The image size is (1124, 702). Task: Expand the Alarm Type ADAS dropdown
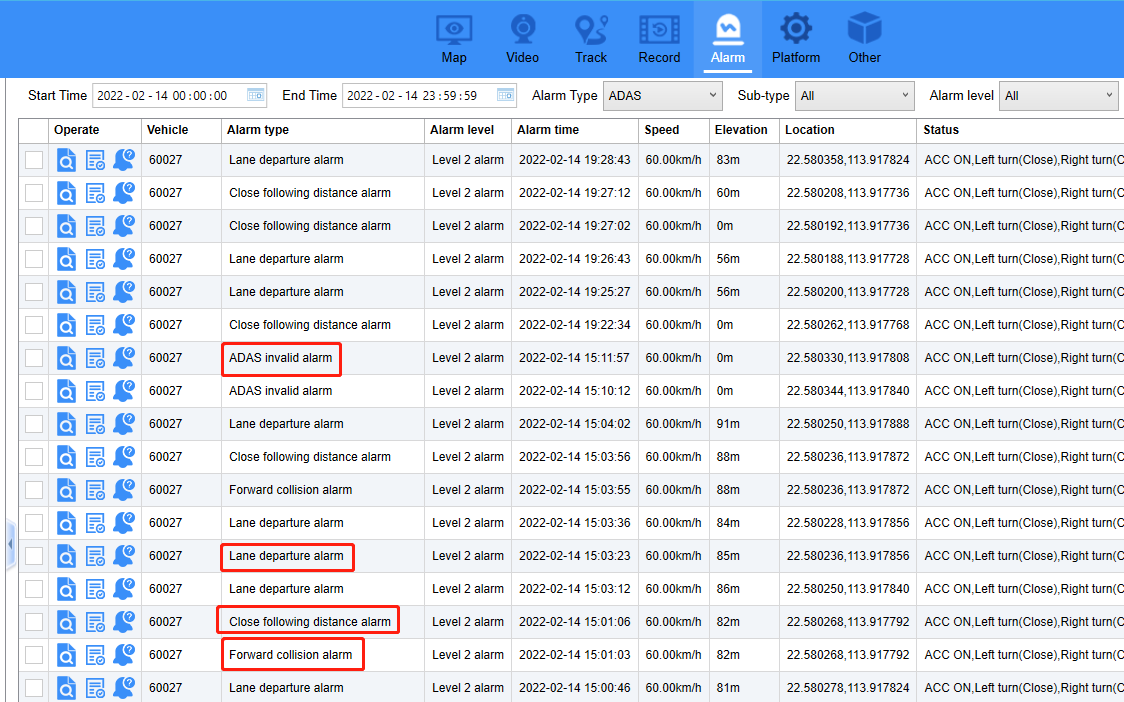point(662,96)
